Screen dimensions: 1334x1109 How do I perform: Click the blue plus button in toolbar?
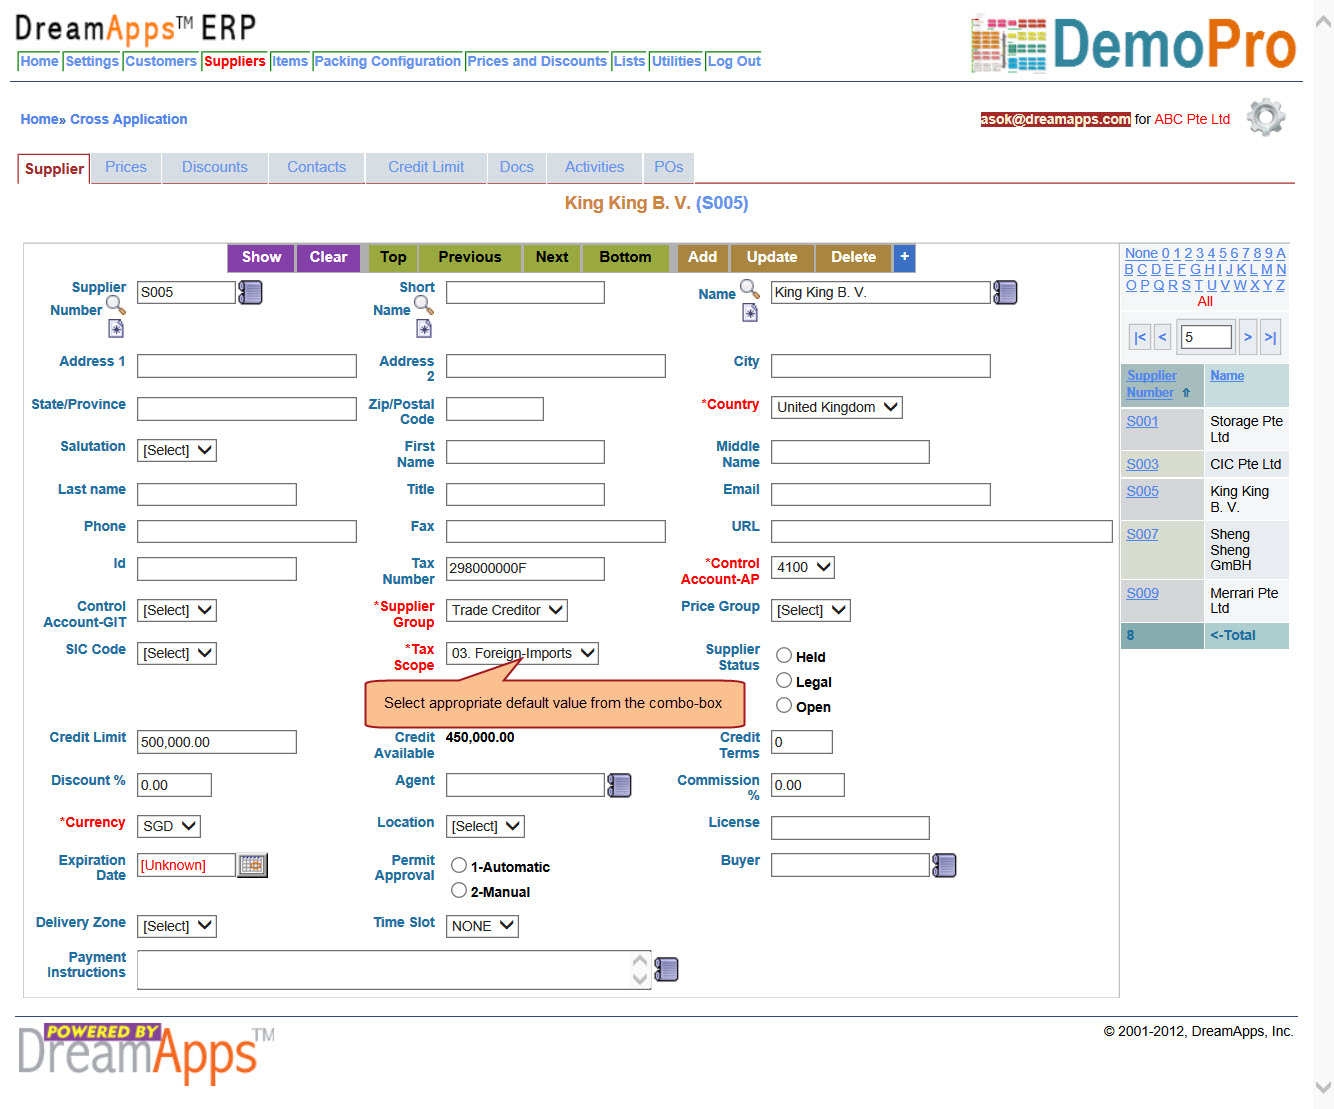tap(904, 257)
